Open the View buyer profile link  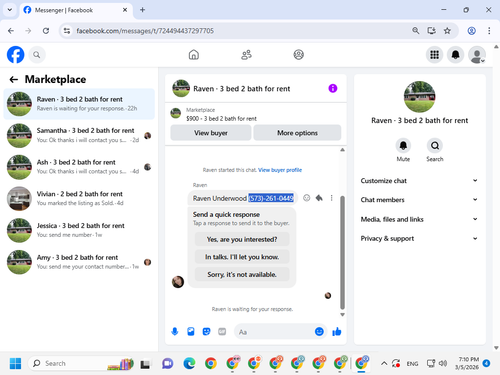tap(280, 170)
